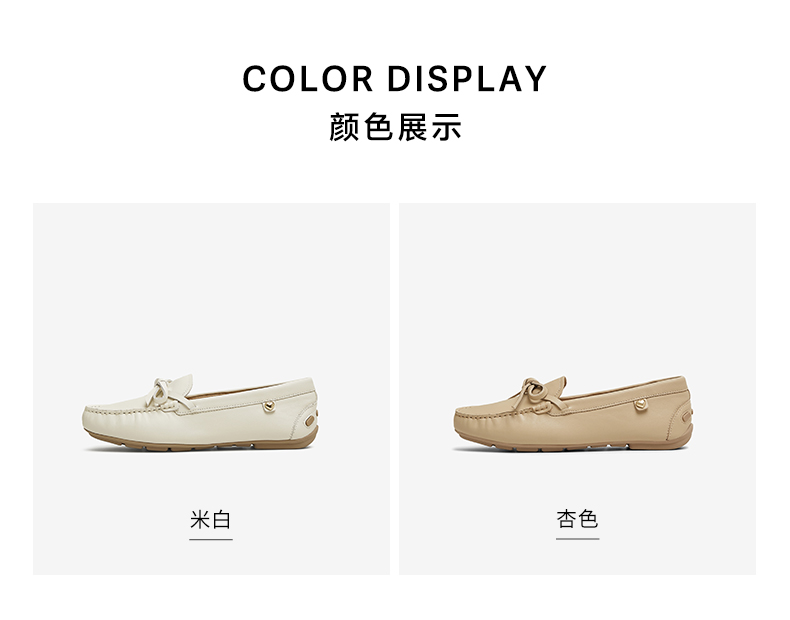Click the underline beneath 杏色
This screenshot has height=620, width=790.
(577, 539)
